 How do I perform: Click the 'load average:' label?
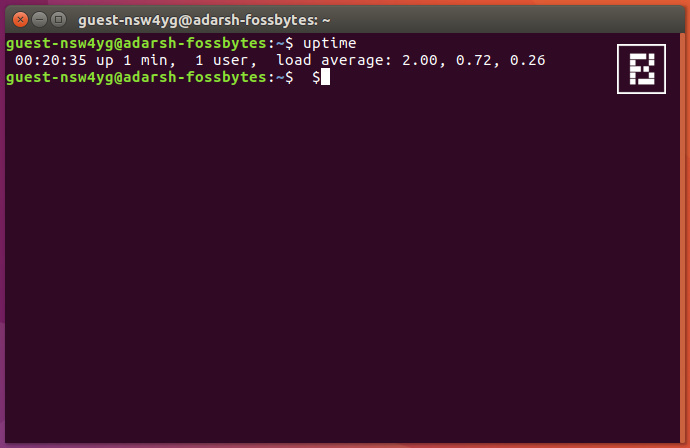[334, 60]
